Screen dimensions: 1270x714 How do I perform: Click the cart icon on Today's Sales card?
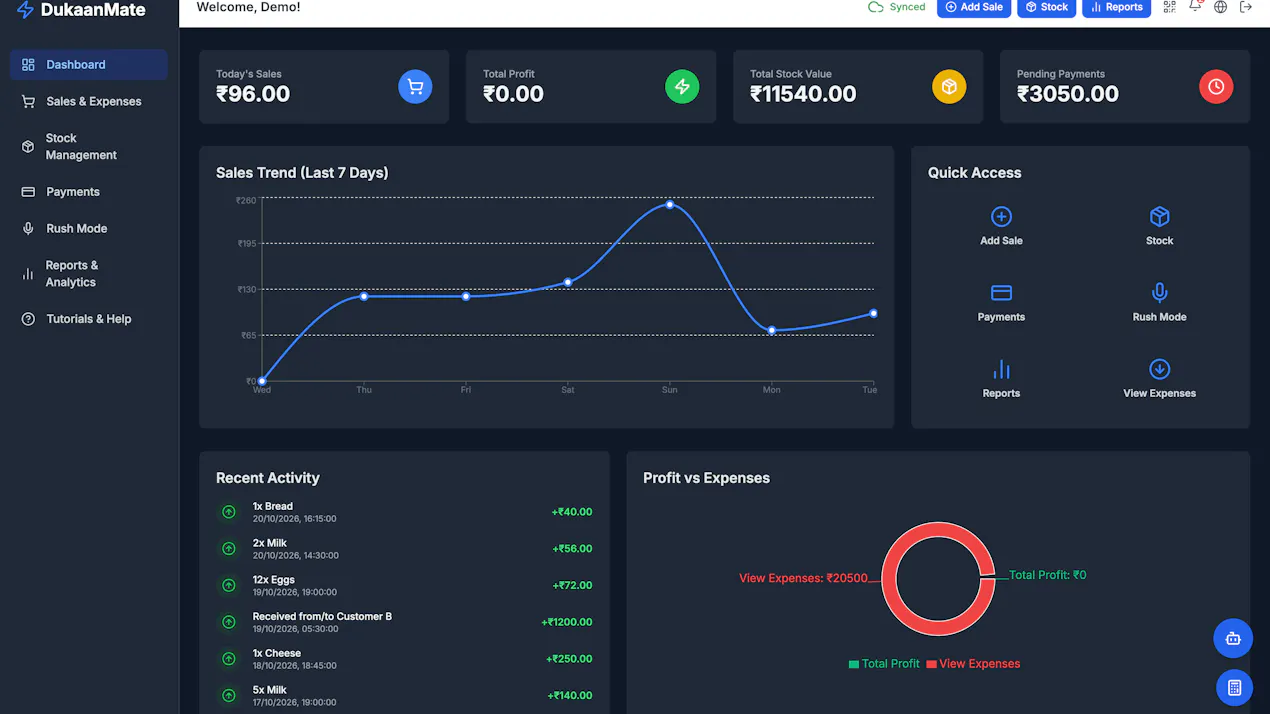coord(415,87)
